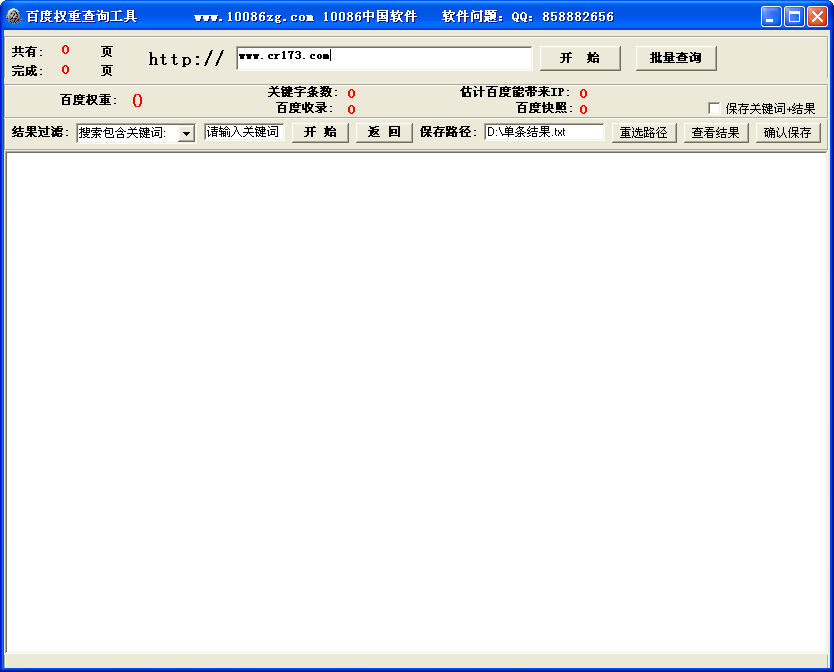Click the 请输入关键词 keyword input
The height and width of the screenshot is (672, 834).
(244, 132)
